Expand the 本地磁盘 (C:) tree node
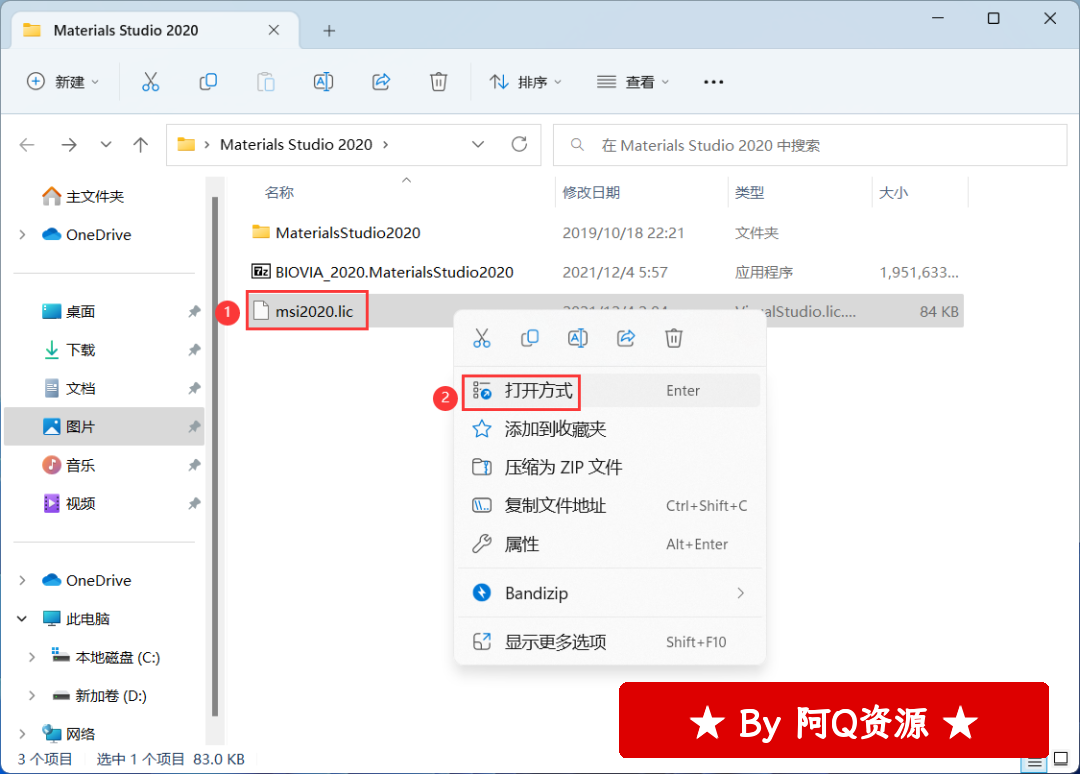The width and height of the screenshot is (1080, 774). tap(31, 657)
